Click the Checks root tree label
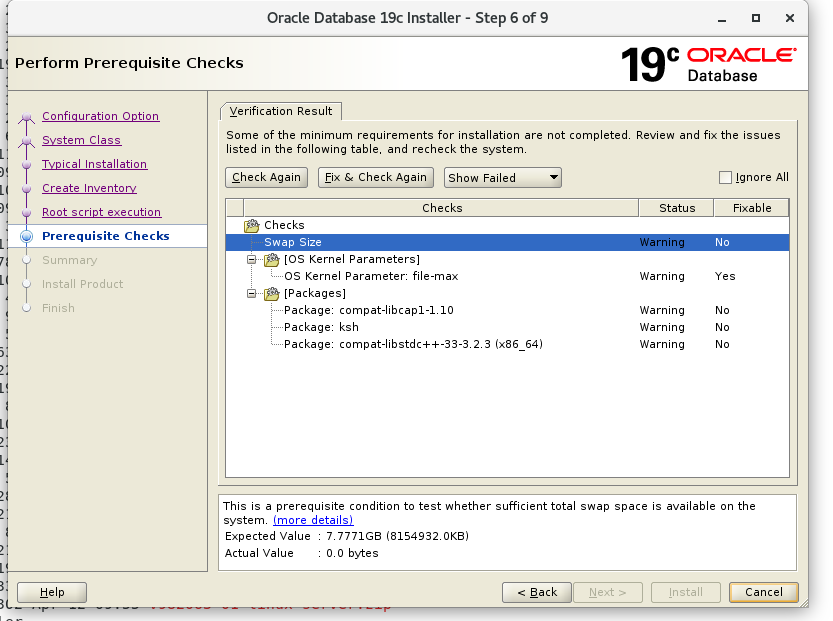The image size is (833, 621). (284, 225)
